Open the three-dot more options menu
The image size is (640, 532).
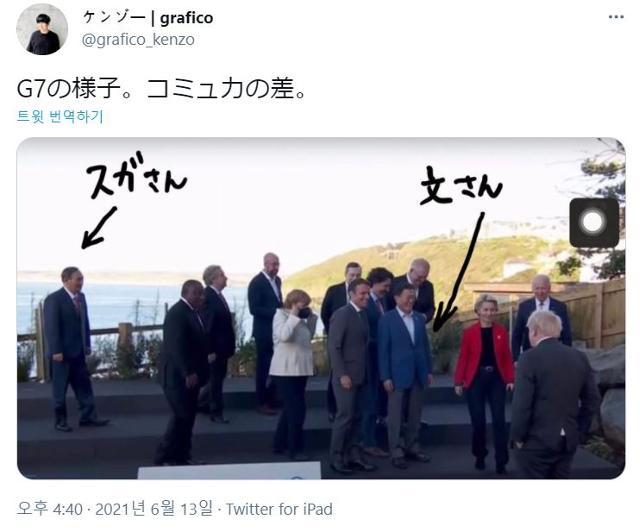616,17
